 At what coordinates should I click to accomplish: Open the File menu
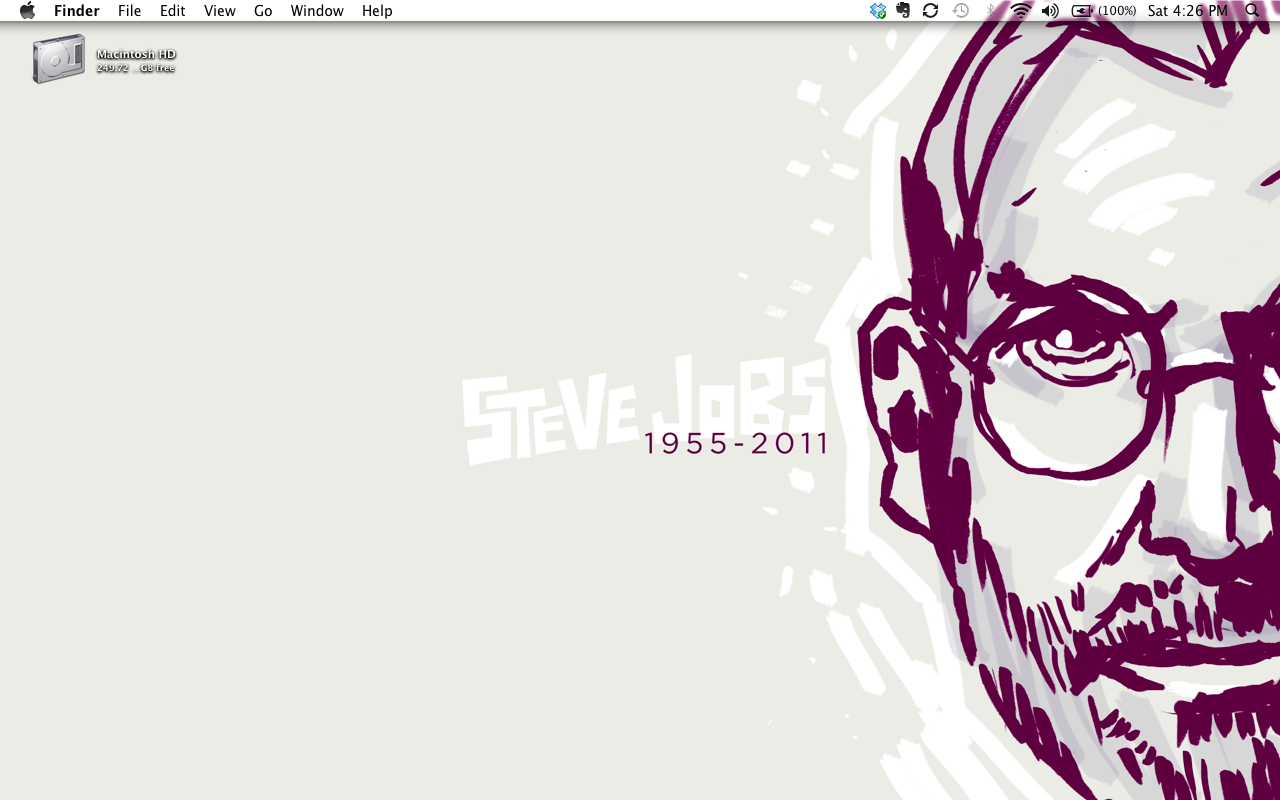click(x=129, y=11)
